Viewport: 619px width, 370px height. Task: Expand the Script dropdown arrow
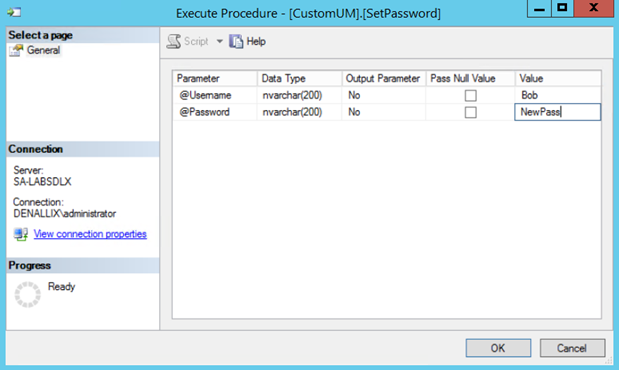[219, 41]
